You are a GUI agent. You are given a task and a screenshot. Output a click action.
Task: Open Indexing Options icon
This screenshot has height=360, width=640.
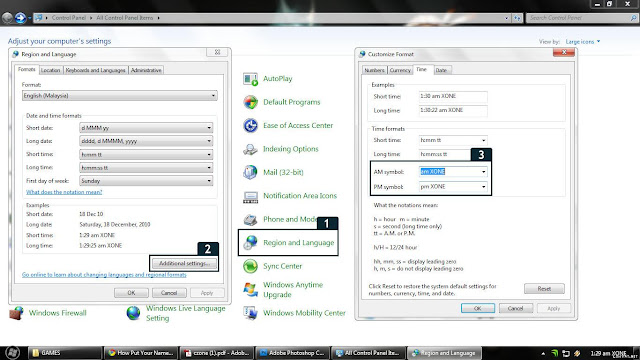(250, 149)
